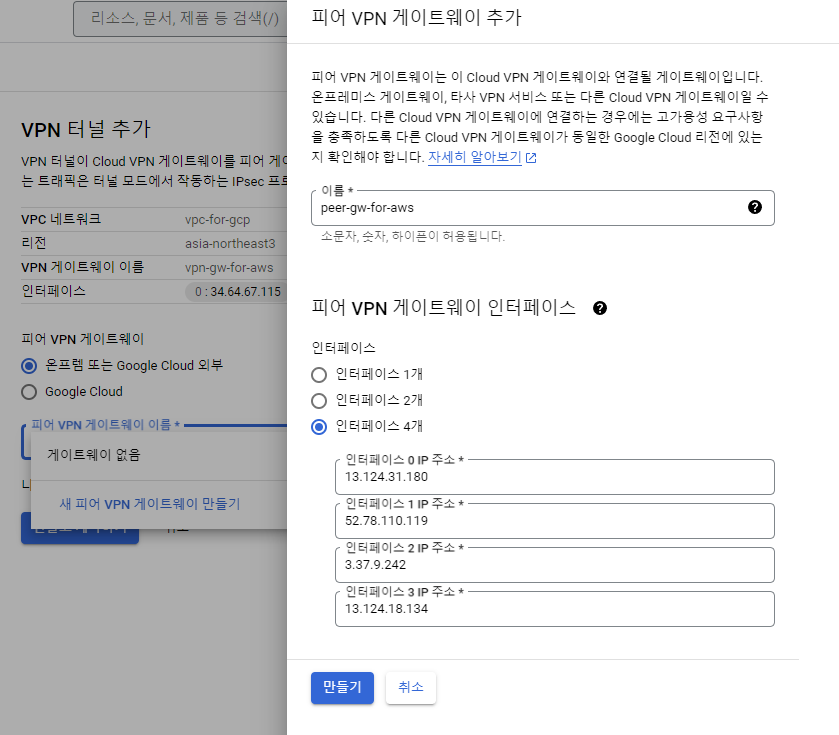Select the 인터페이스 2개 radio option
Image resolution: width=839 pixels, height=735 pixels.
pos(319,401)
